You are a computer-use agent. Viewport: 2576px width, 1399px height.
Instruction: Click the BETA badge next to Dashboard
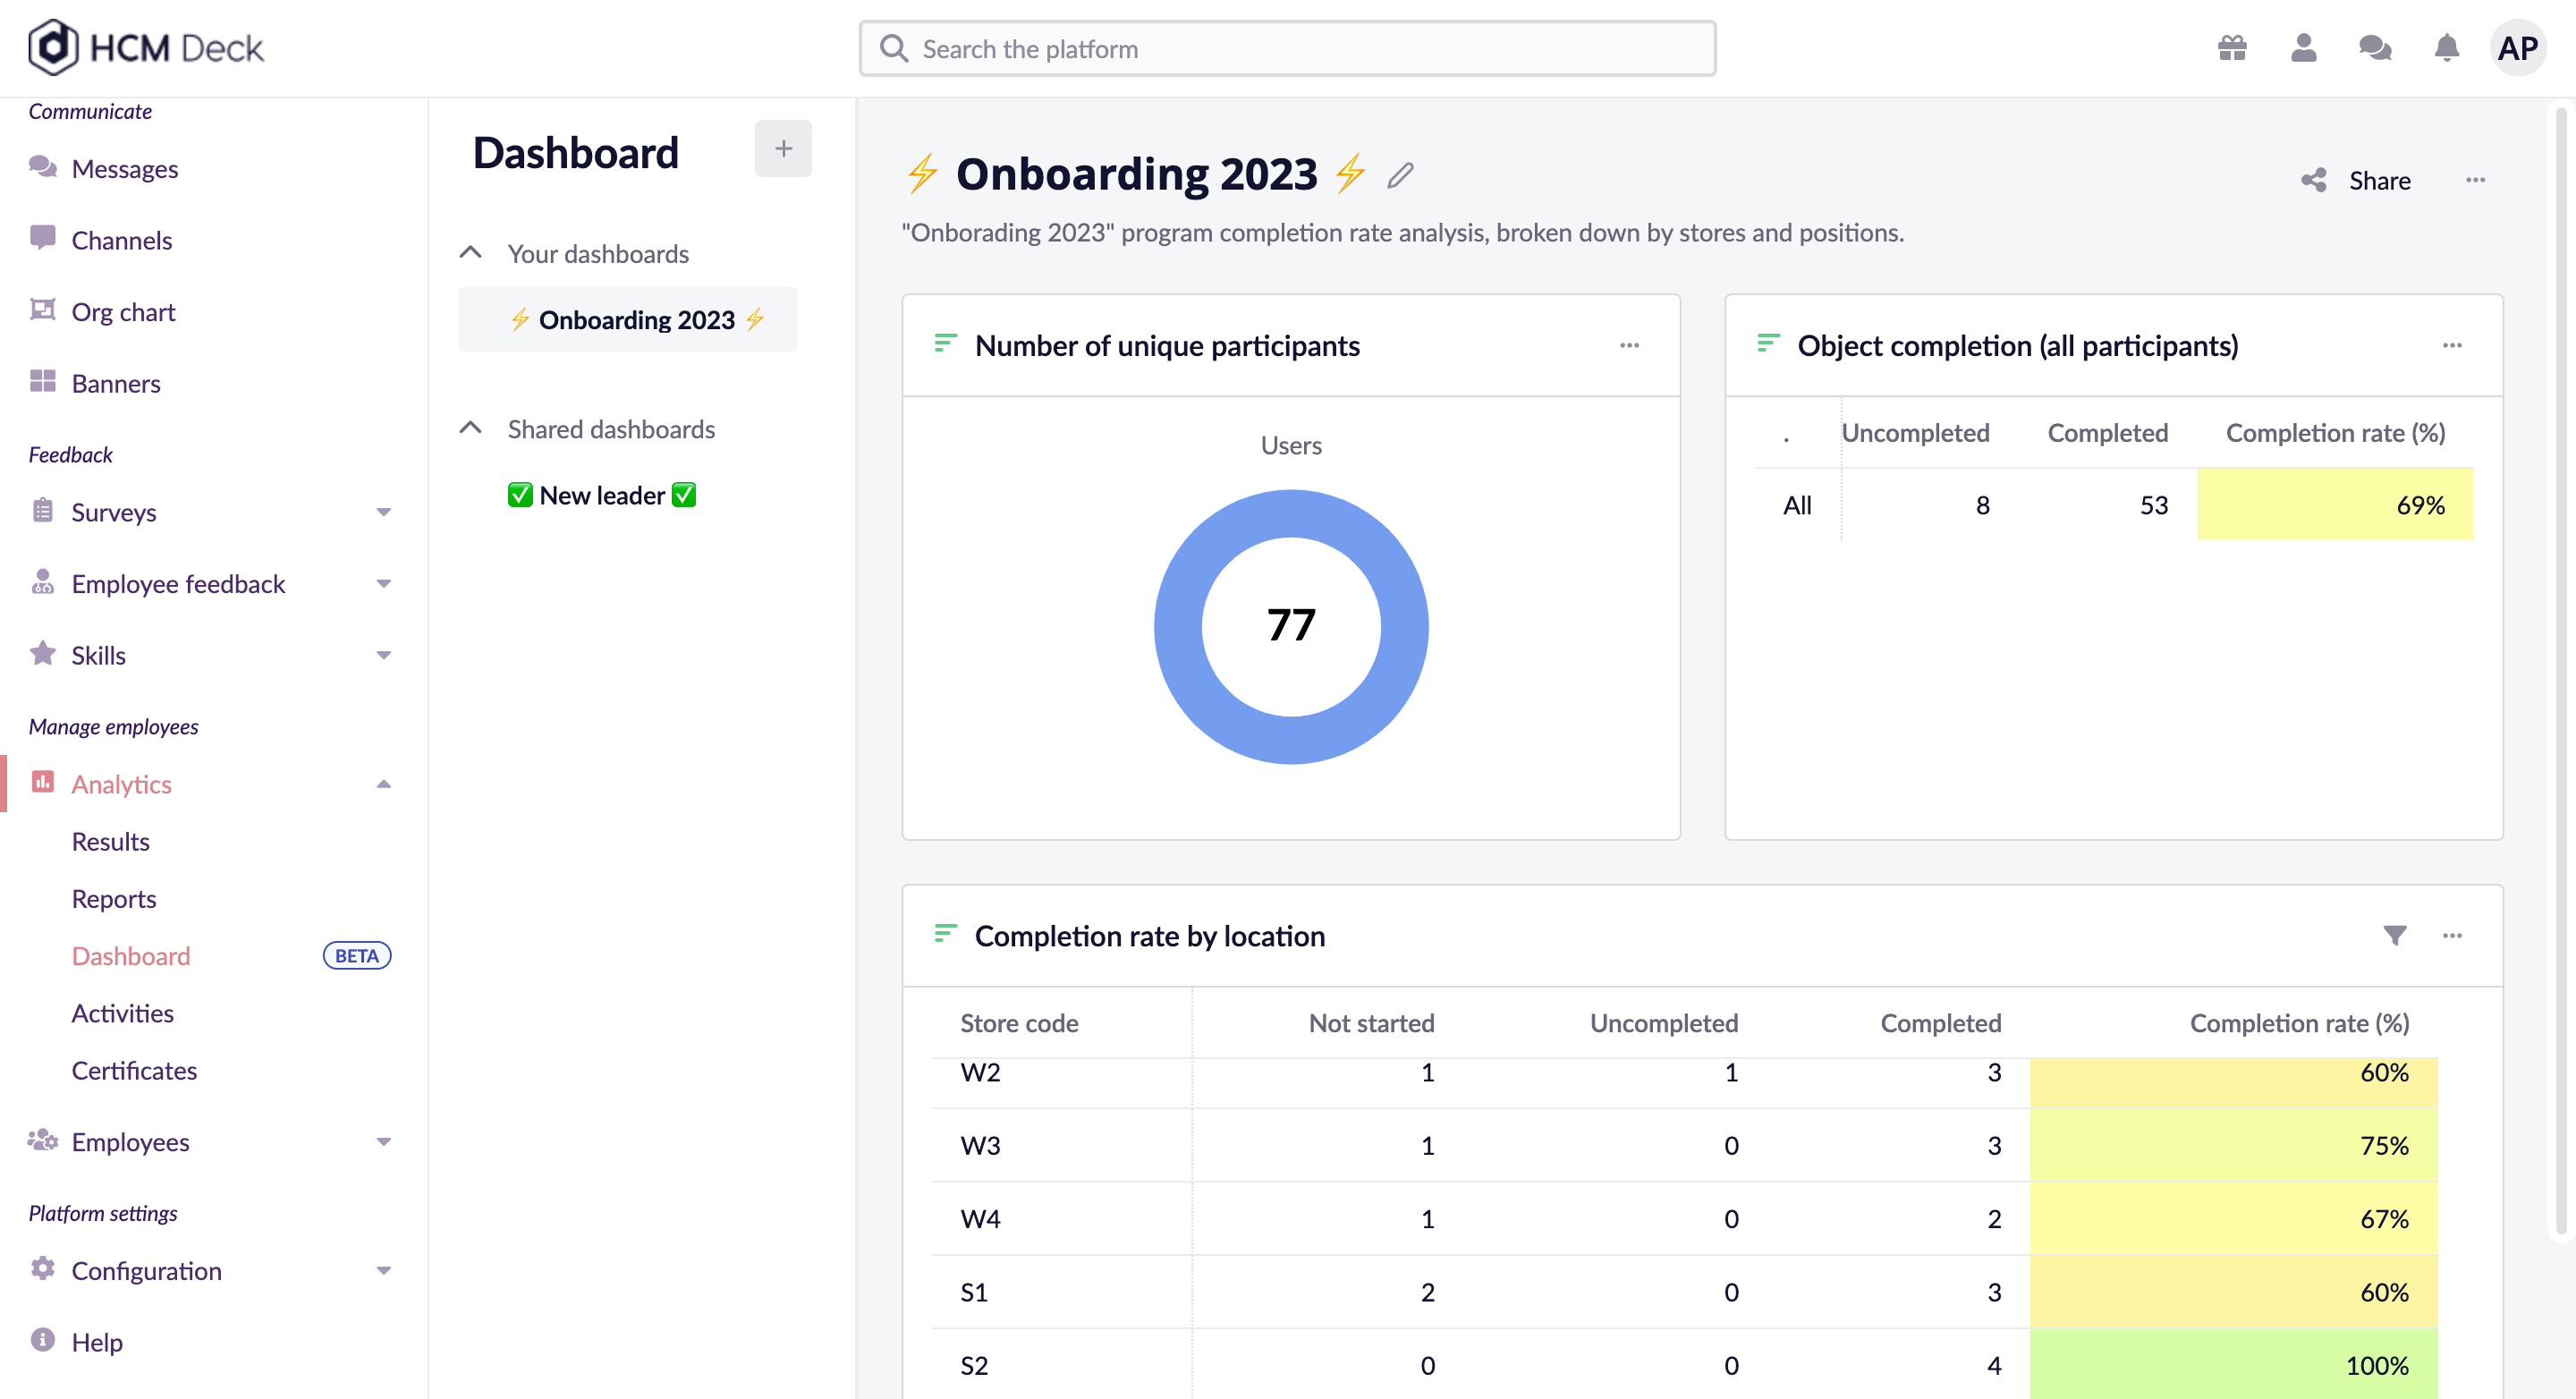(x=357, y=955)
